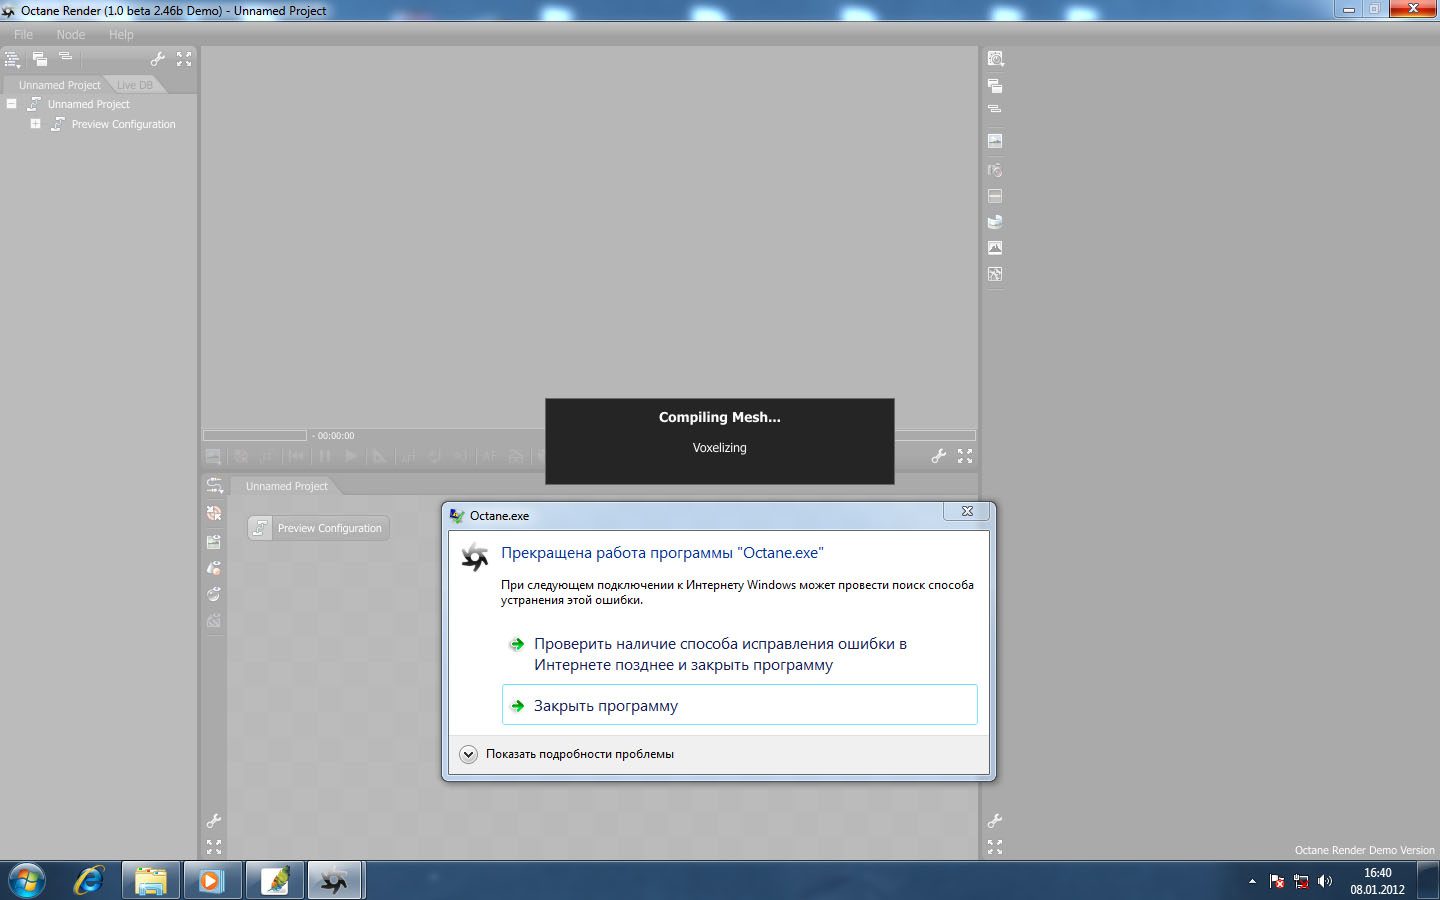Open outliner panel wrench settings

(x=158, y=59)
